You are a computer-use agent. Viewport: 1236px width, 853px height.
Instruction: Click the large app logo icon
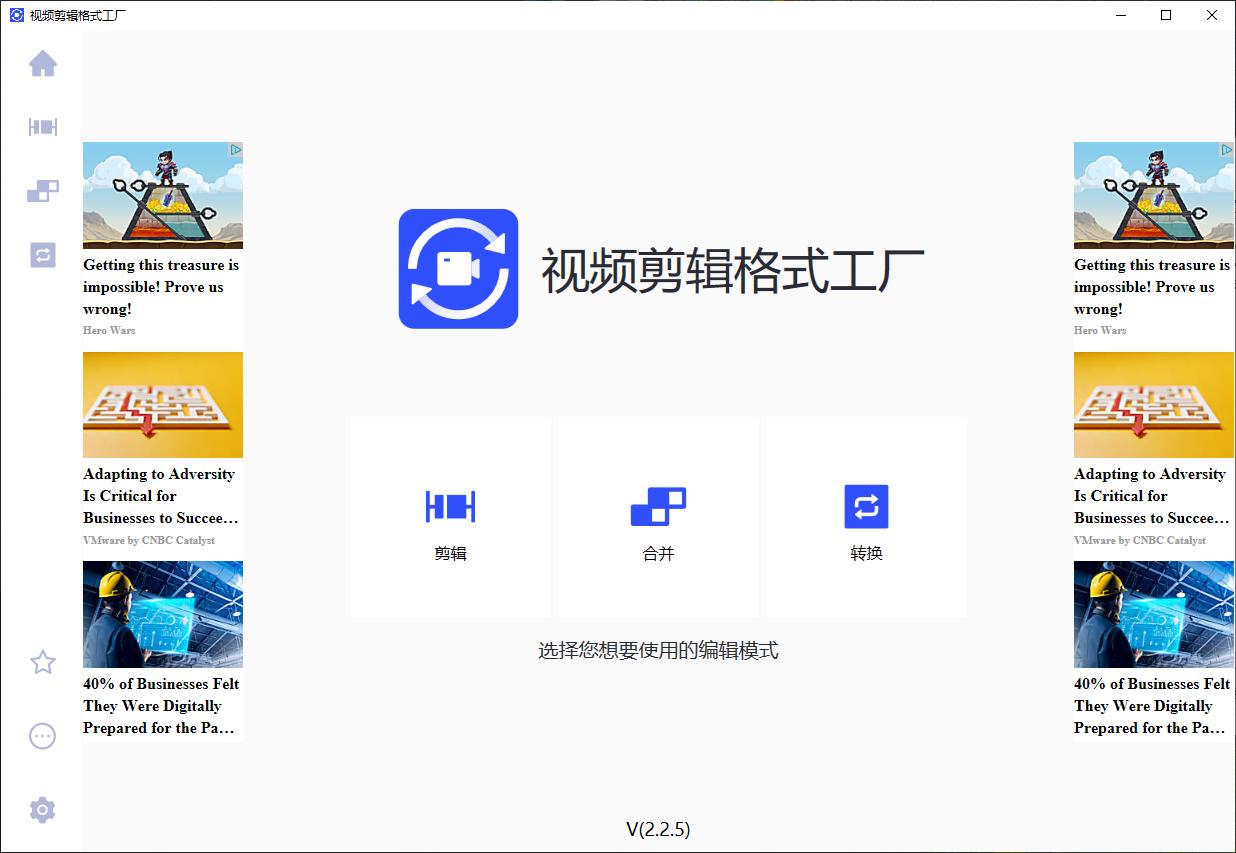click(x=458, y=269)
